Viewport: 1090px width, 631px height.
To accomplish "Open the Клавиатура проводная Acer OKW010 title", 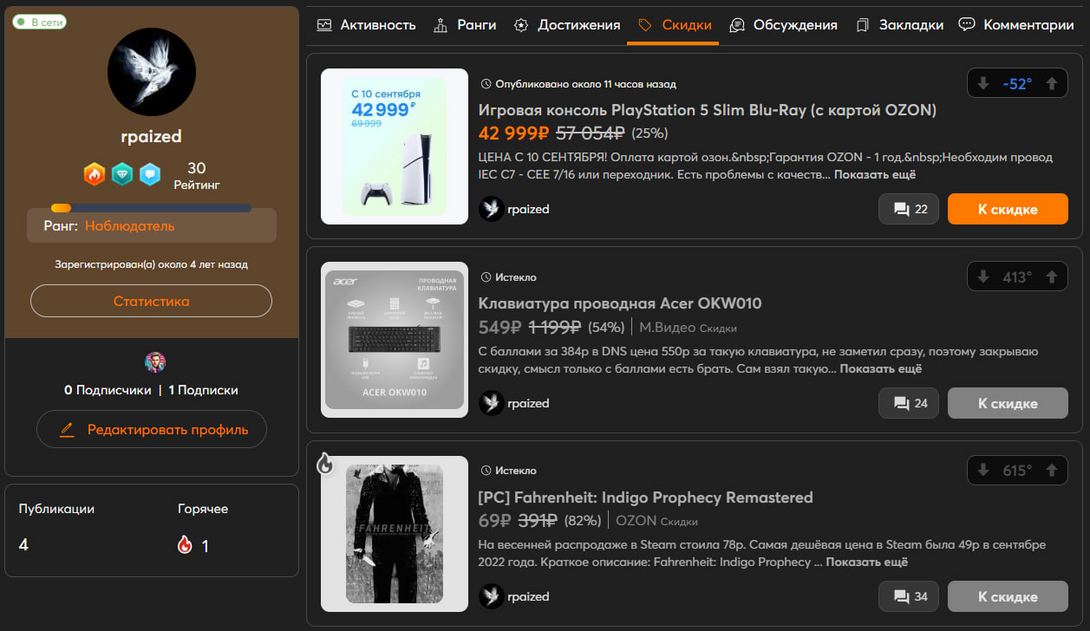I will [620, 303].
